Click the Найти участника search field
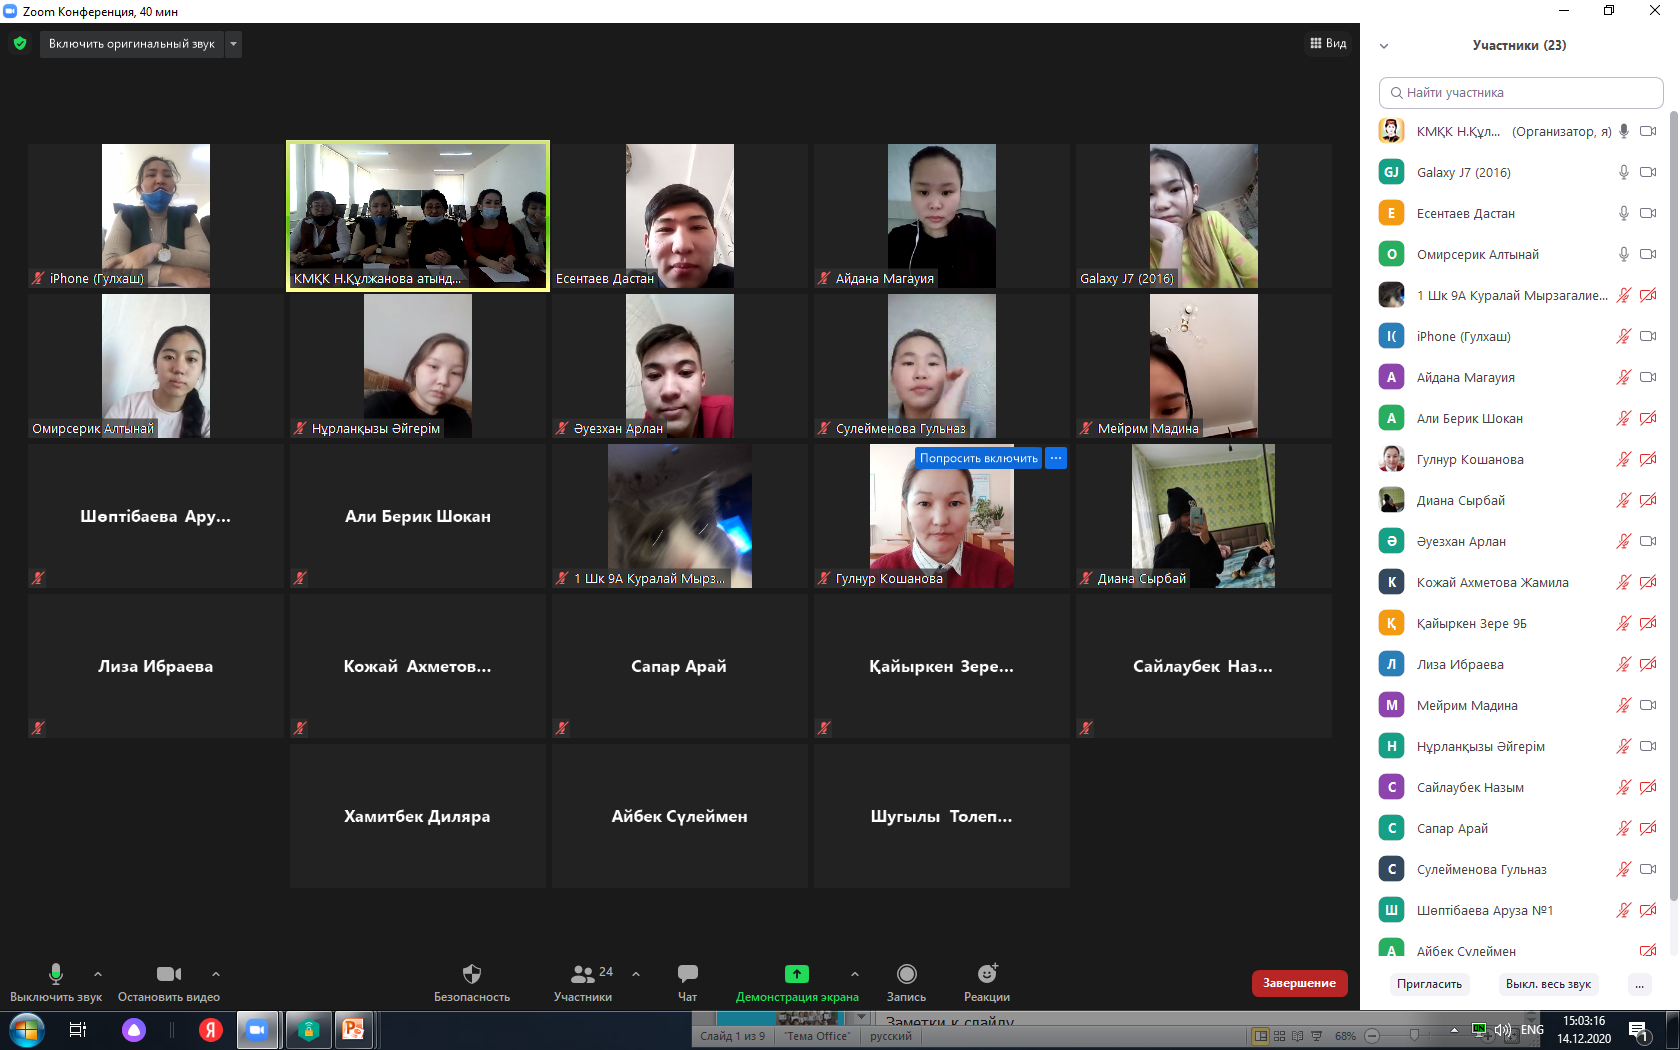 click(x=1520, y=93)
